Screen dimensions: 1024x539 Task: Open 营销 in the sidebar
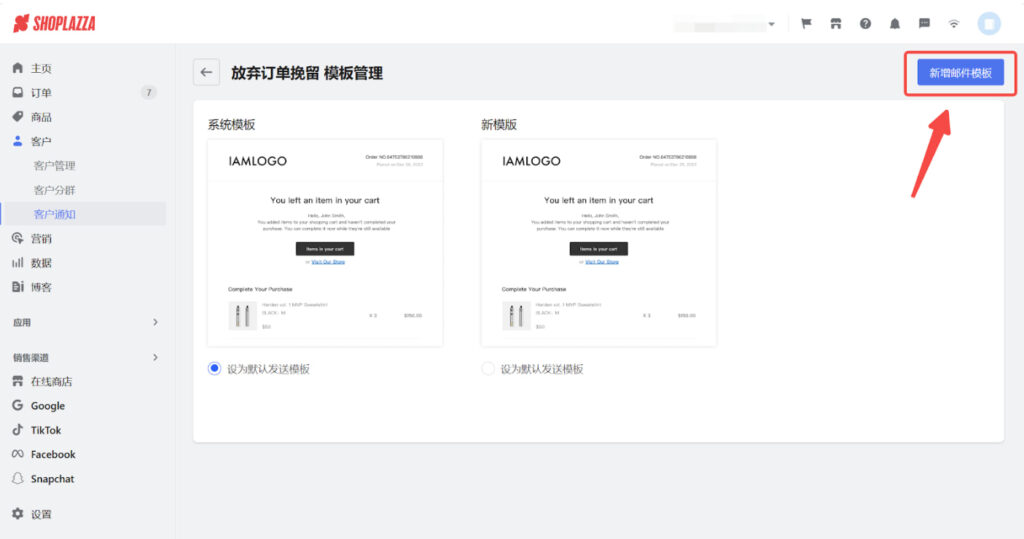(41, 238)
